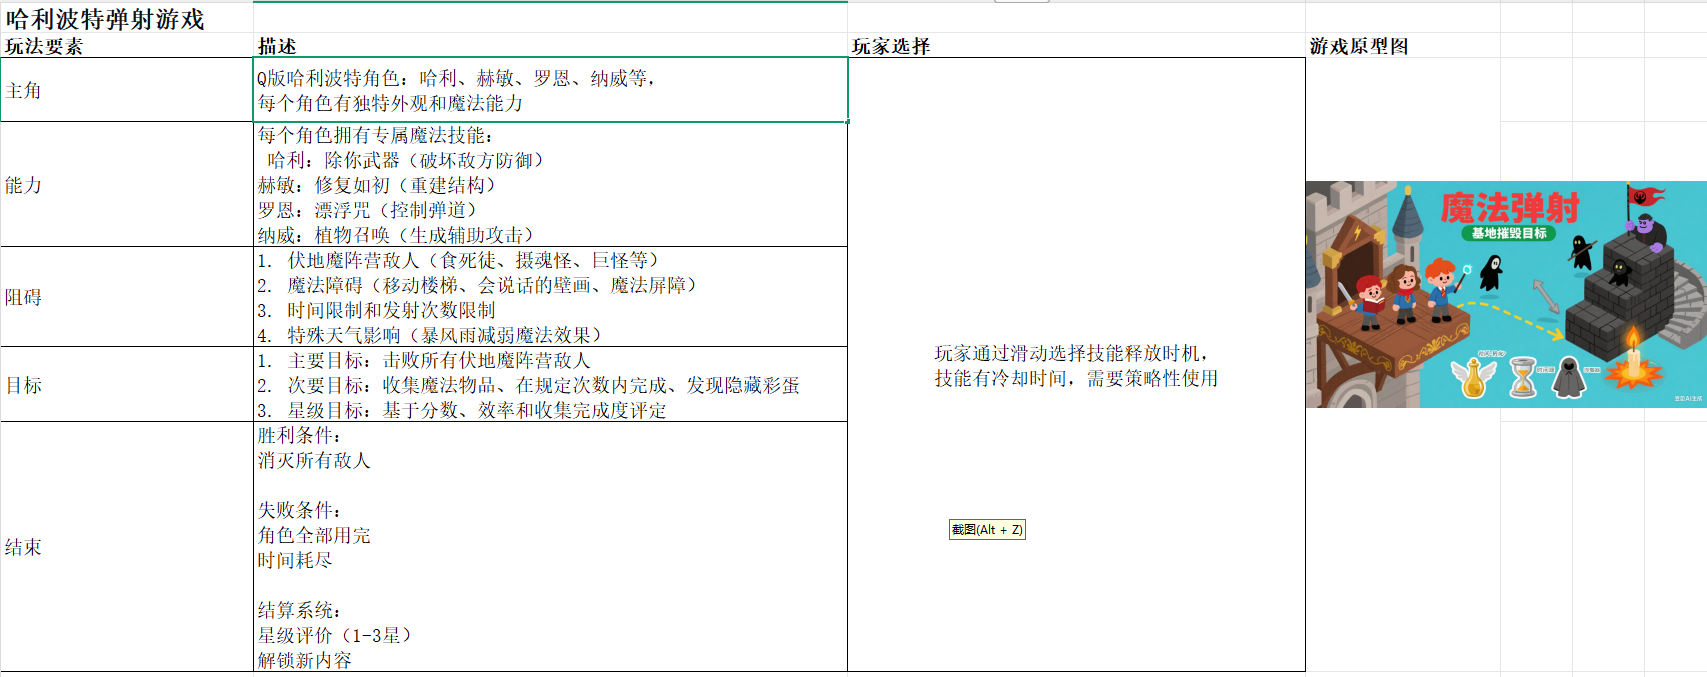Click the "目标" row label cell
This screenshot has height=677, width=1707.
[x=127, y=385]
